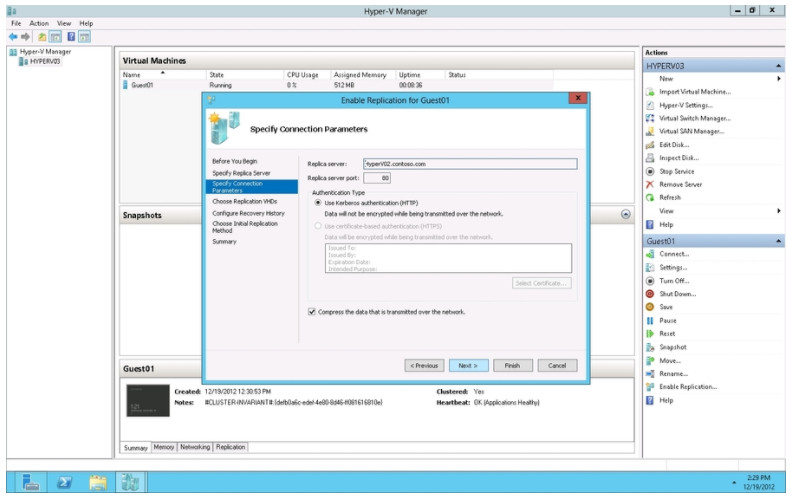
Task: Go to Specify Replica Server wizard step
Action: click(241, 173)
